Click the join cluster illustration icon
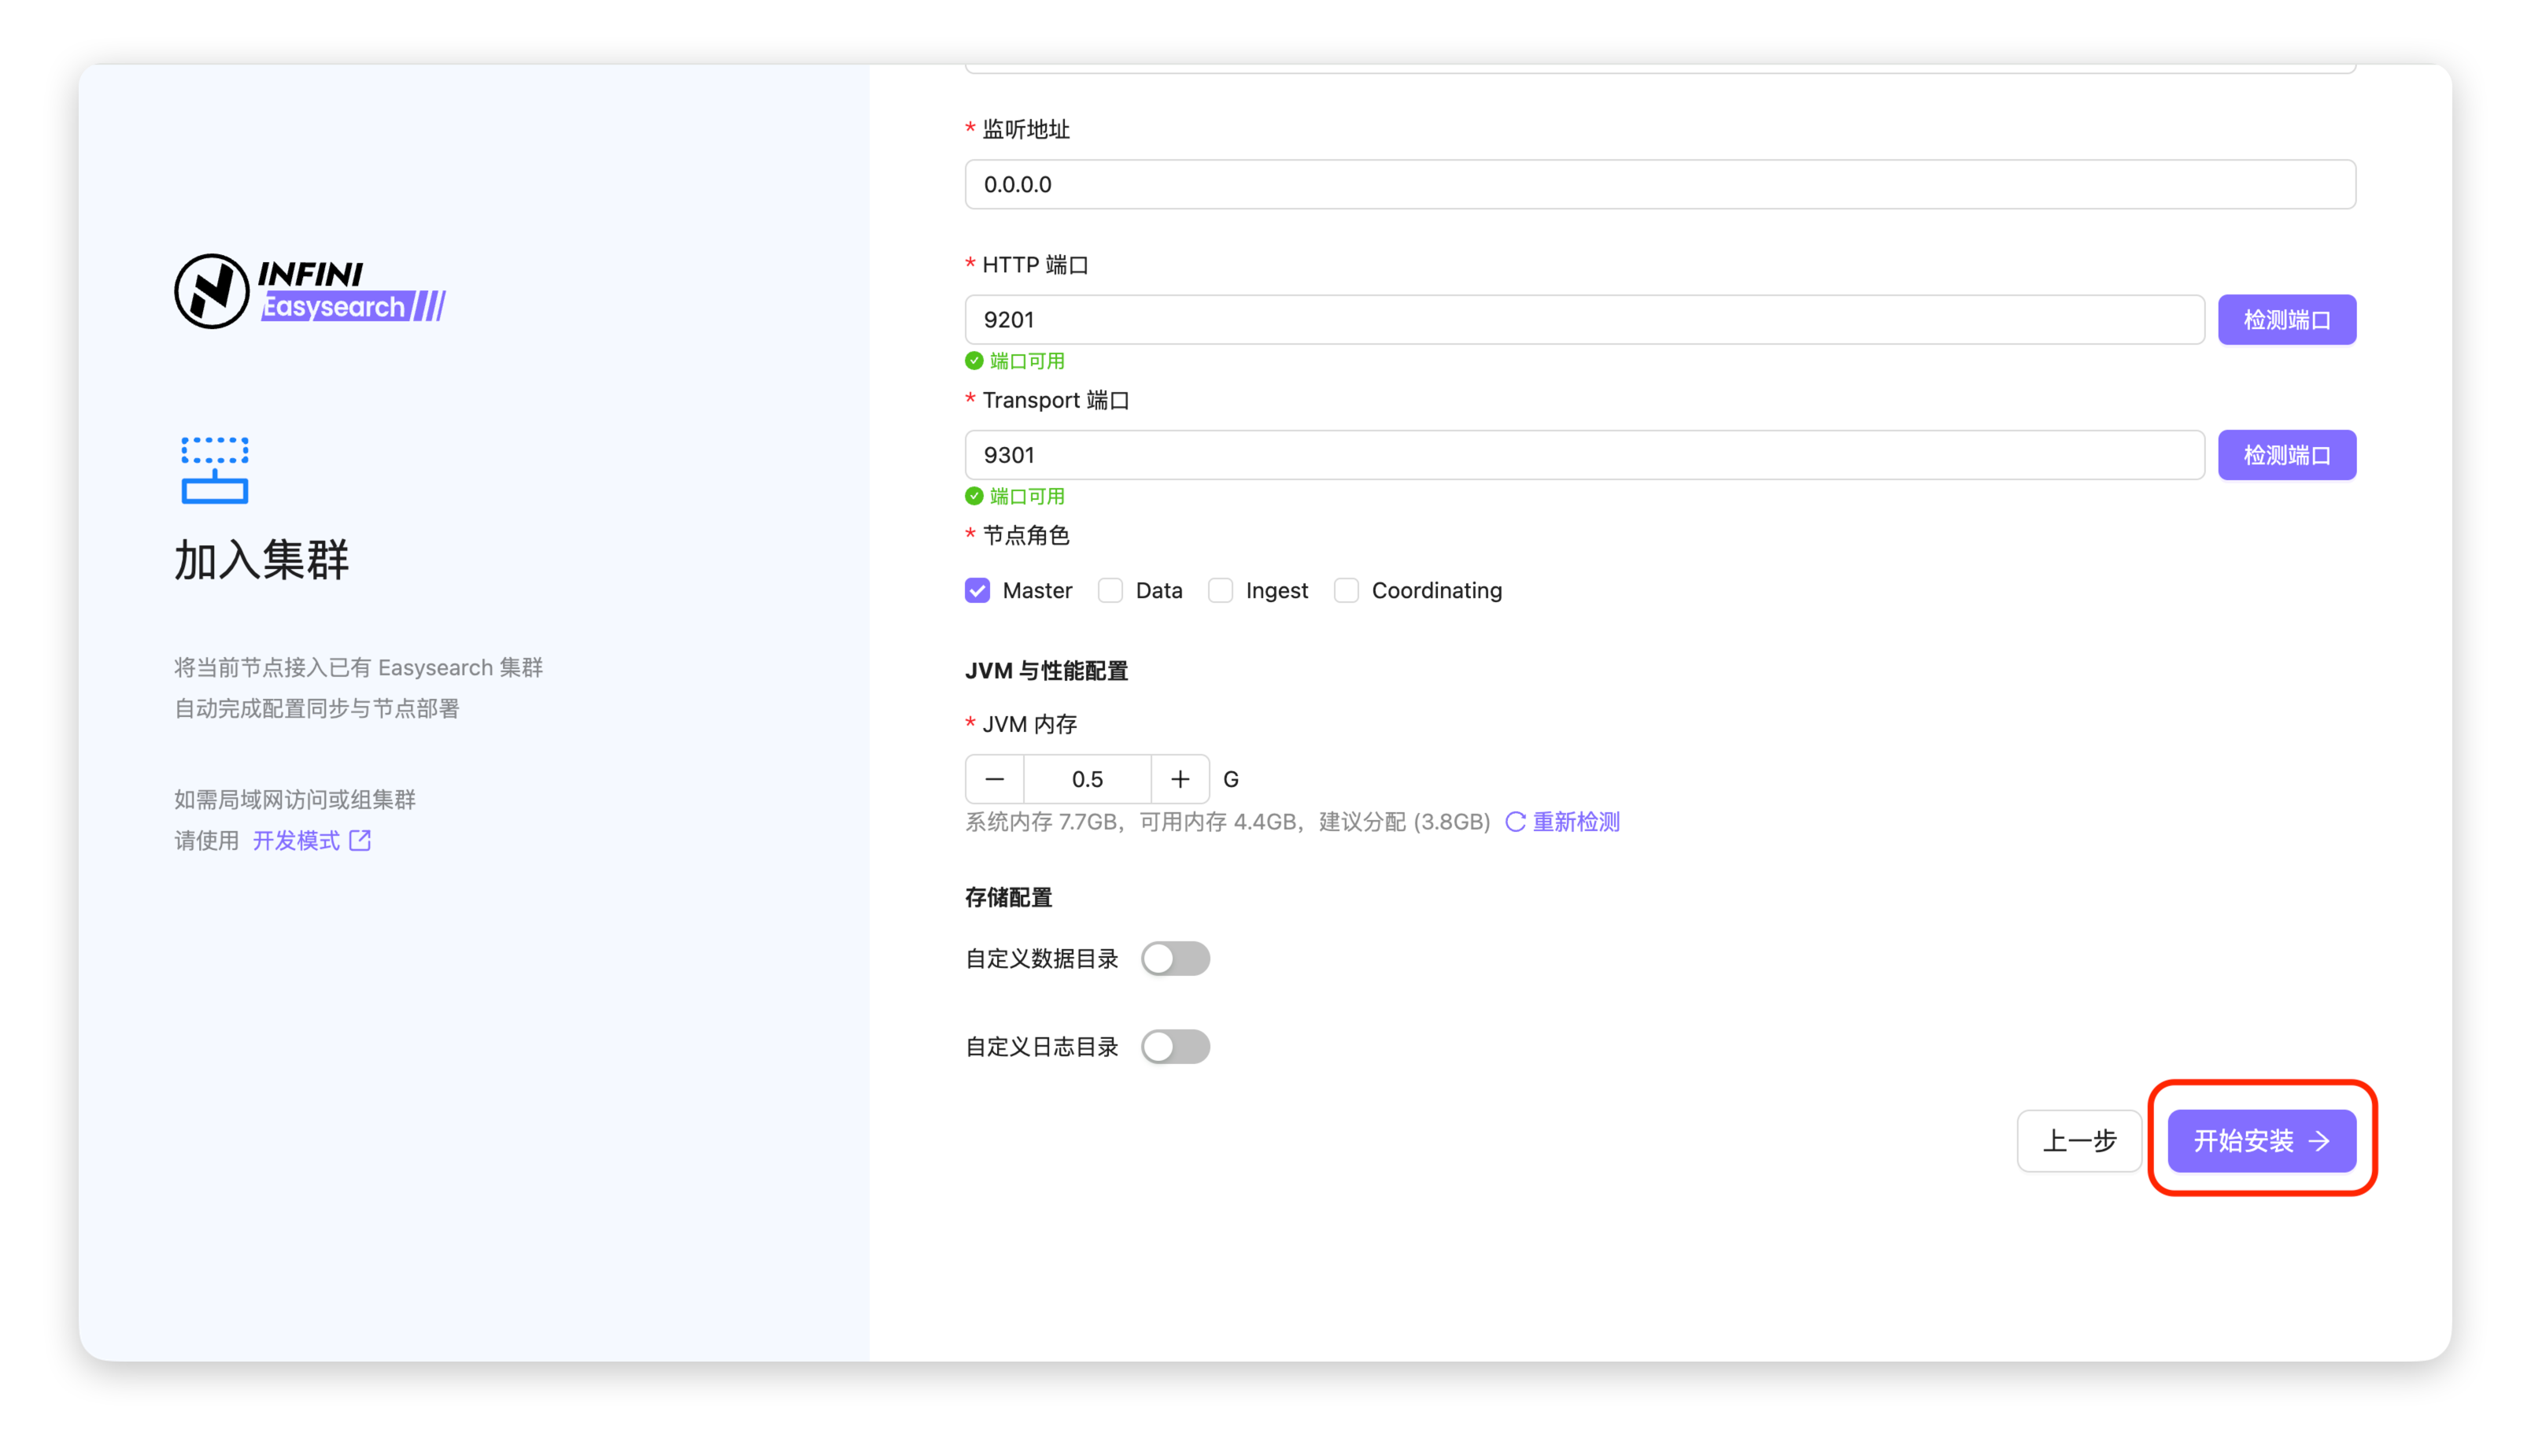The image size is (2531, 1456). [x=214, y=470]
